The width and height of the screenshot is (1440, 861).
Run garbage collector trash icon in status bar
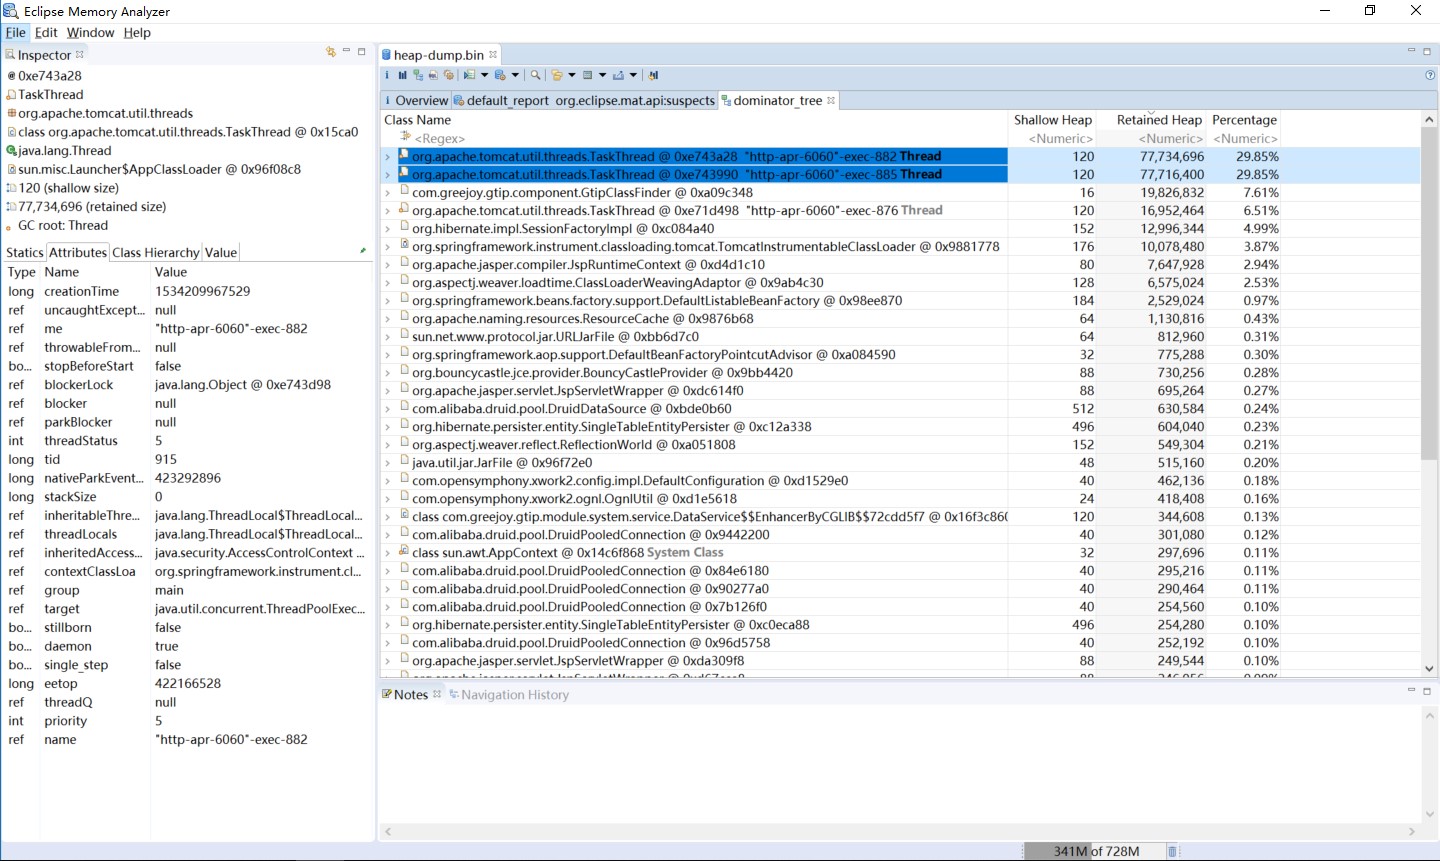(1173, 851)
